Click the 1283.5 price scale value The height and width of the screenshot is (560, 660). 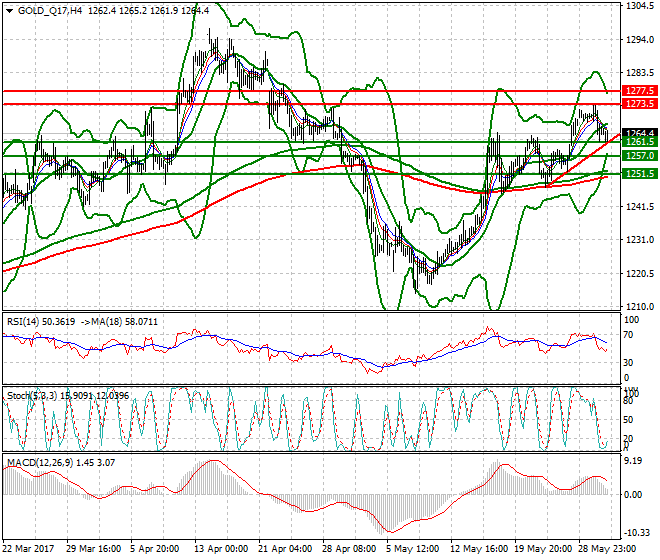point(640,73)
